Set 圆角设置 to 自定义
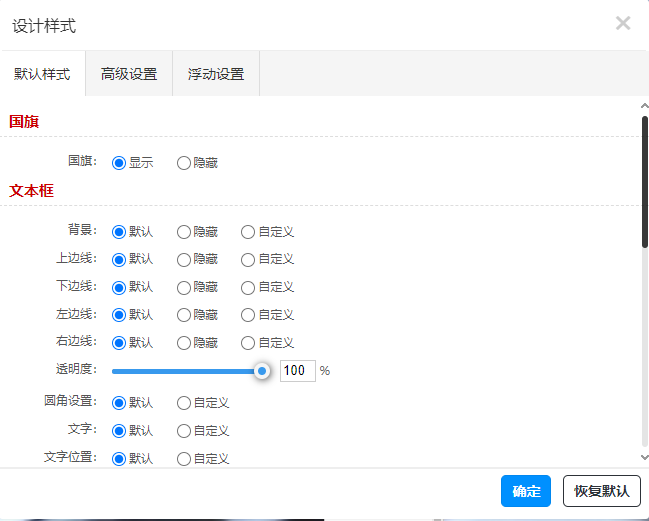649x521 pixels. tap(184, 403)
